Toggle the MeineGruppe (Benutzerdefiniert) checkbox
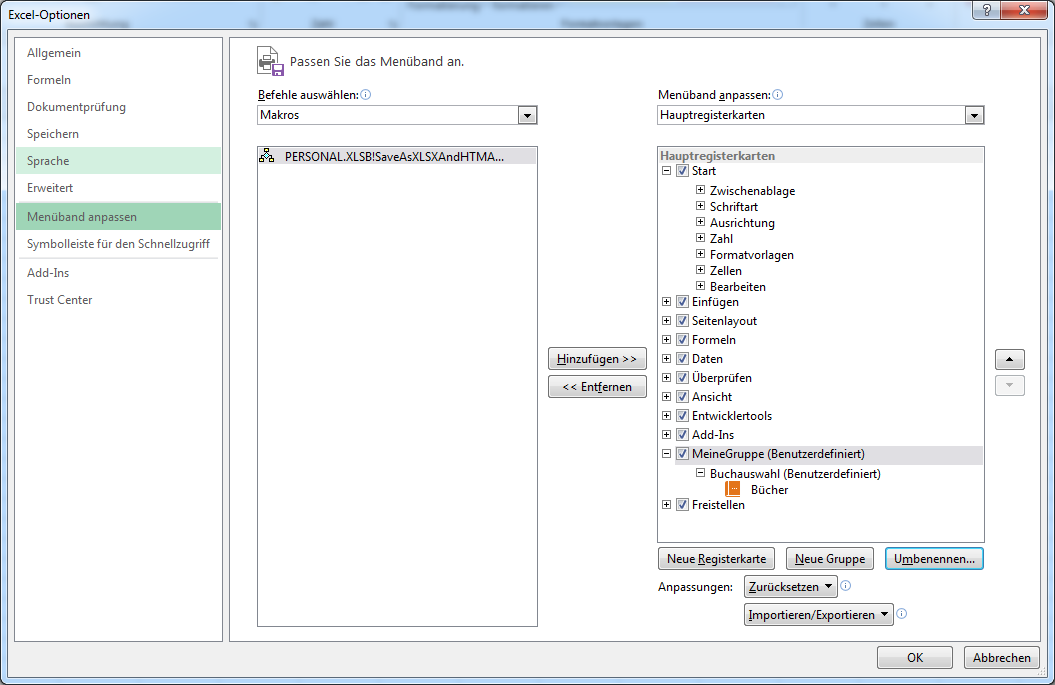 [x=682, y=454]
